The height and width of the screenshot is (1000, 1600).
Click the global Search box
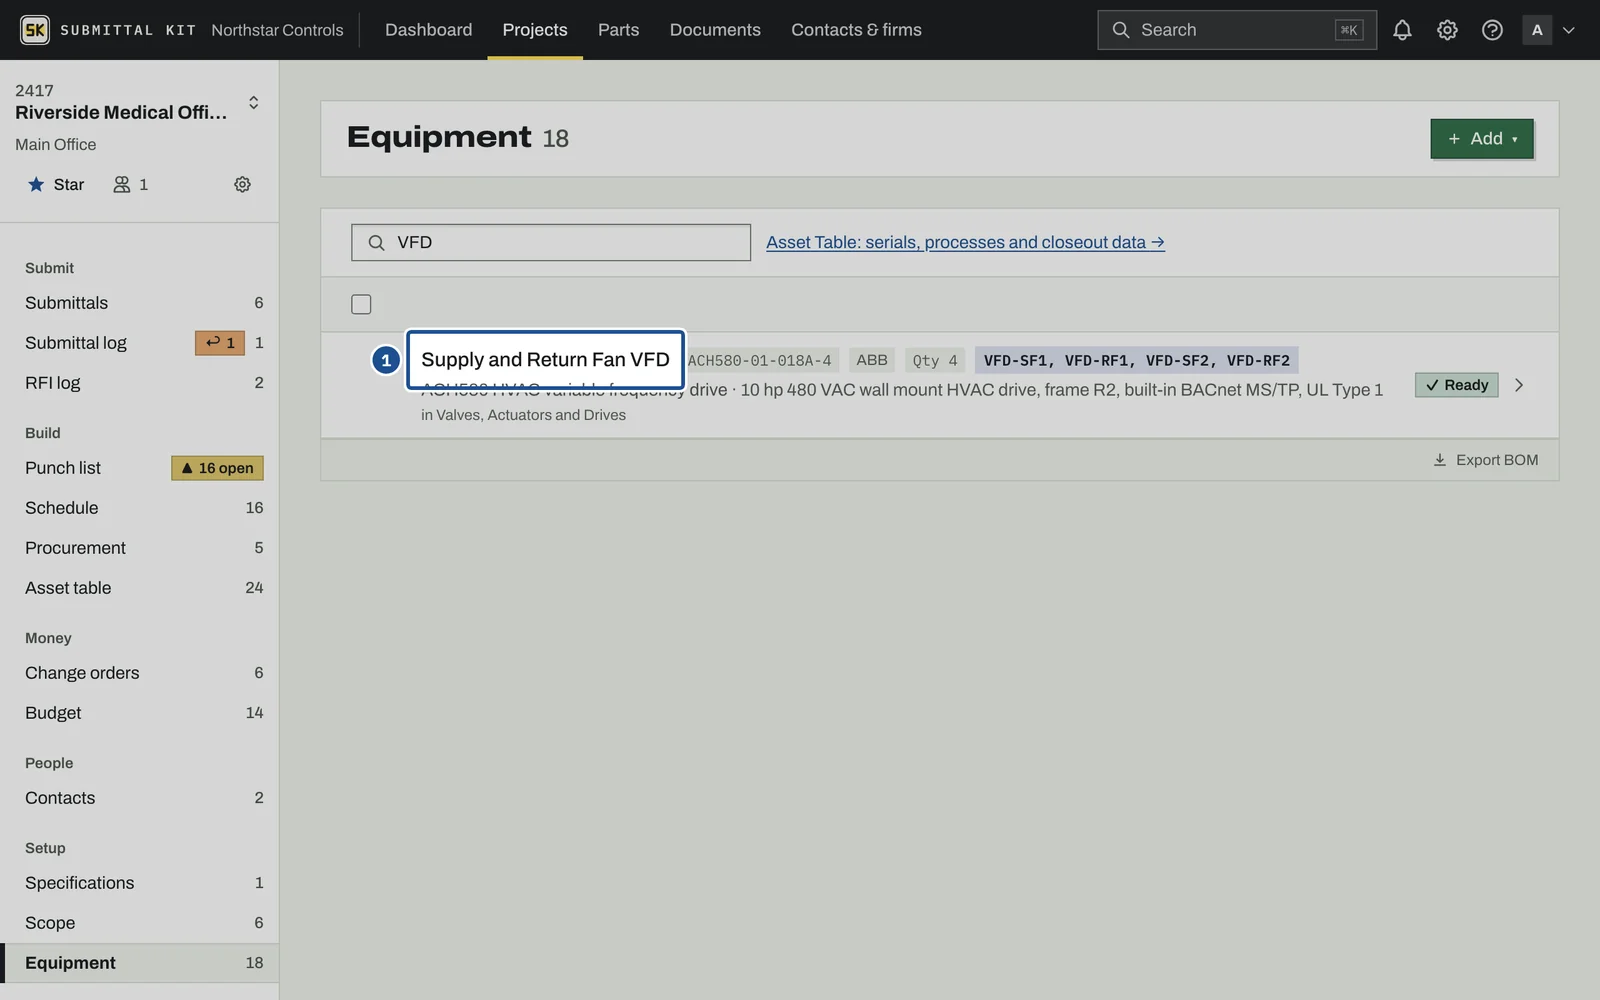pyautogui.click(x=1237, y=30)
